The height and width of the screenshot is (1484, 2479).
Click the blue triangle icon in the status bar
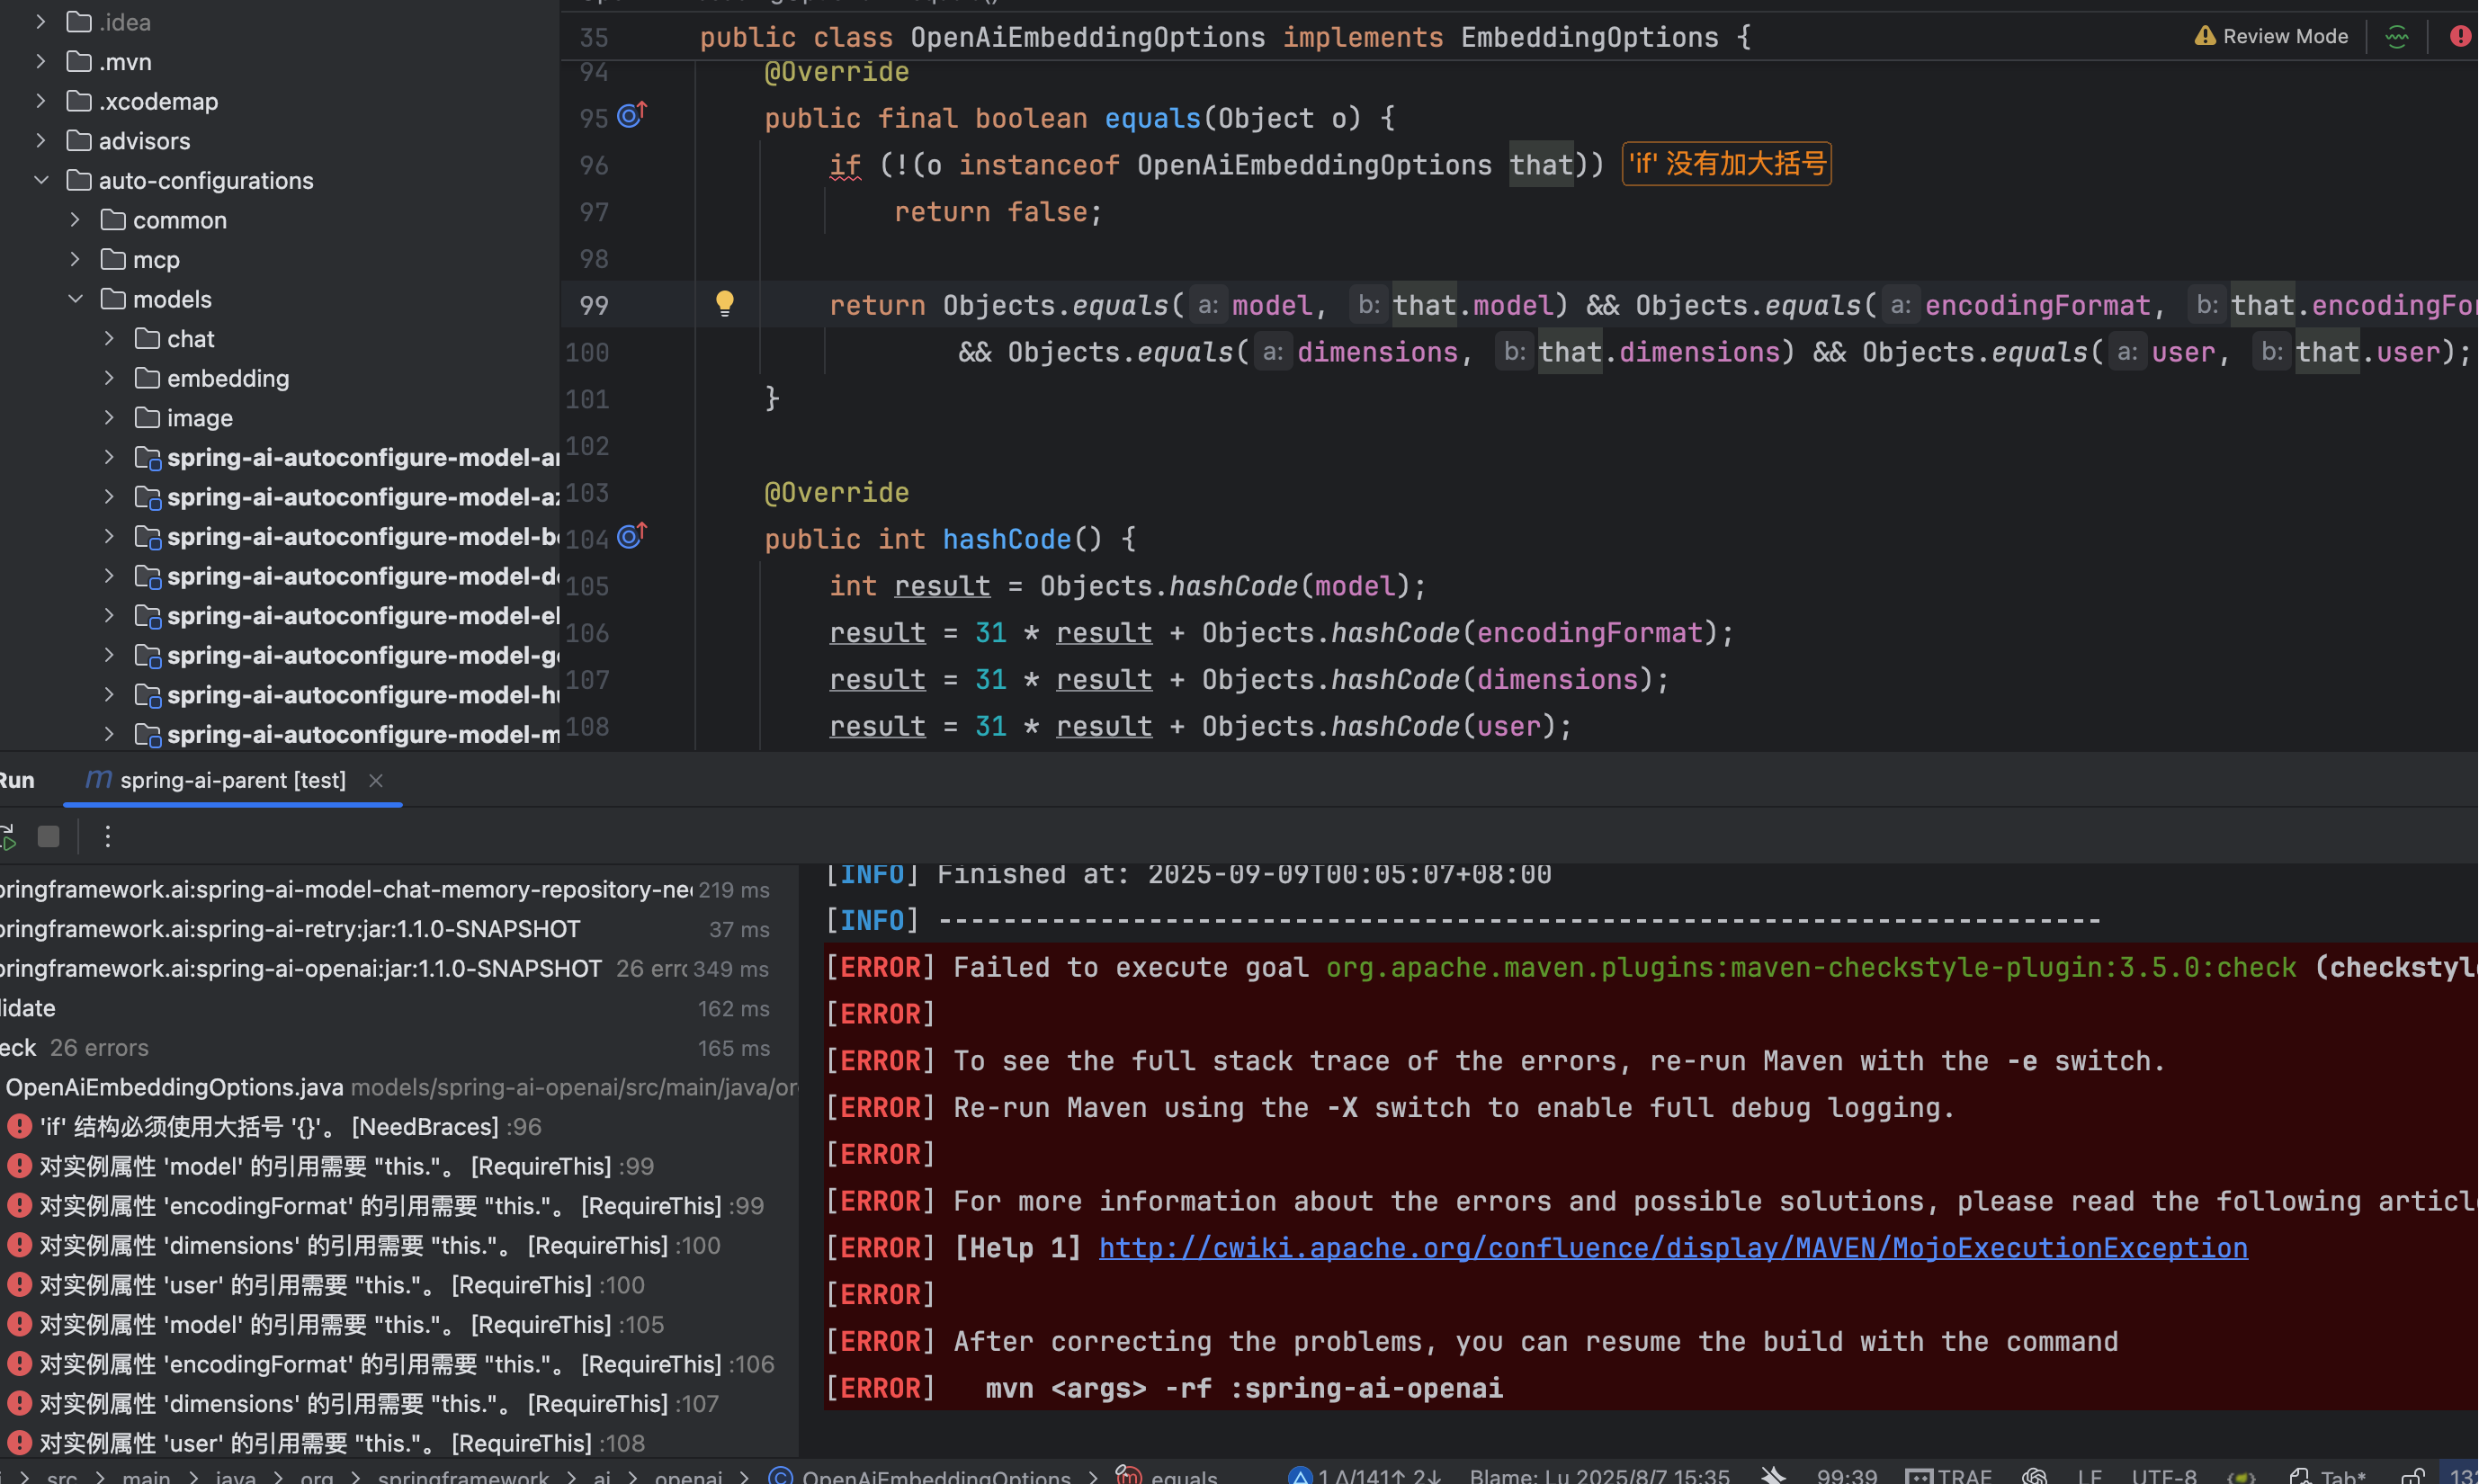click(x=1299, y=1476)
